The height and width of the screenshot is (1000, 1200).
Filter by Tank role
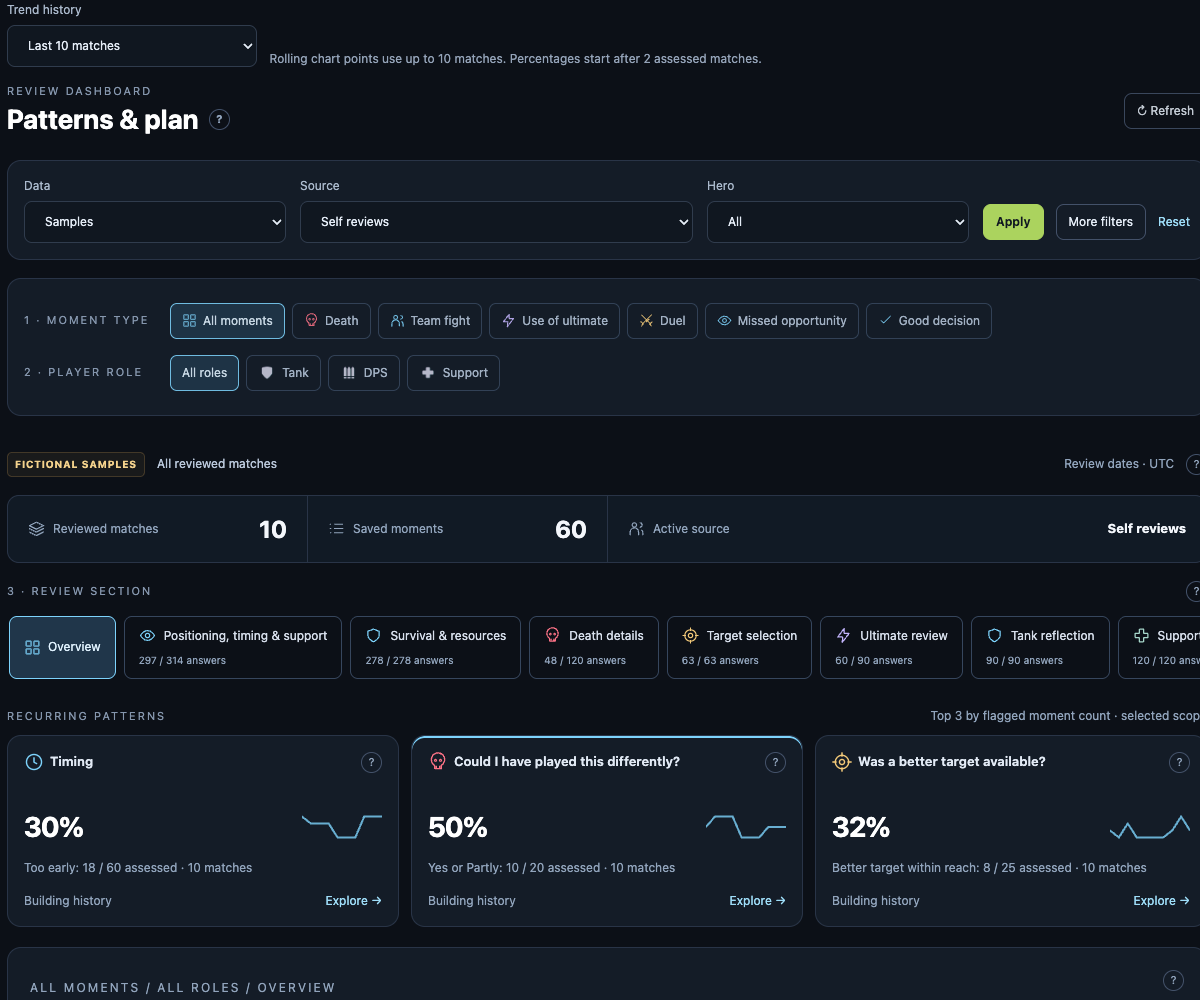tap(284, 373)
